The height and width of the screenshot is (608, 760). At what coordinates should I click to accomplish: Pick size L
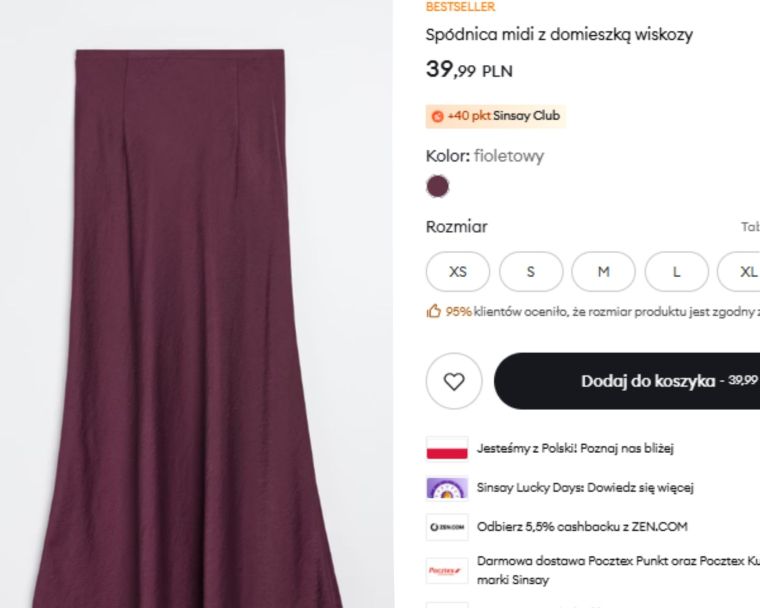(x=677, y=272)
